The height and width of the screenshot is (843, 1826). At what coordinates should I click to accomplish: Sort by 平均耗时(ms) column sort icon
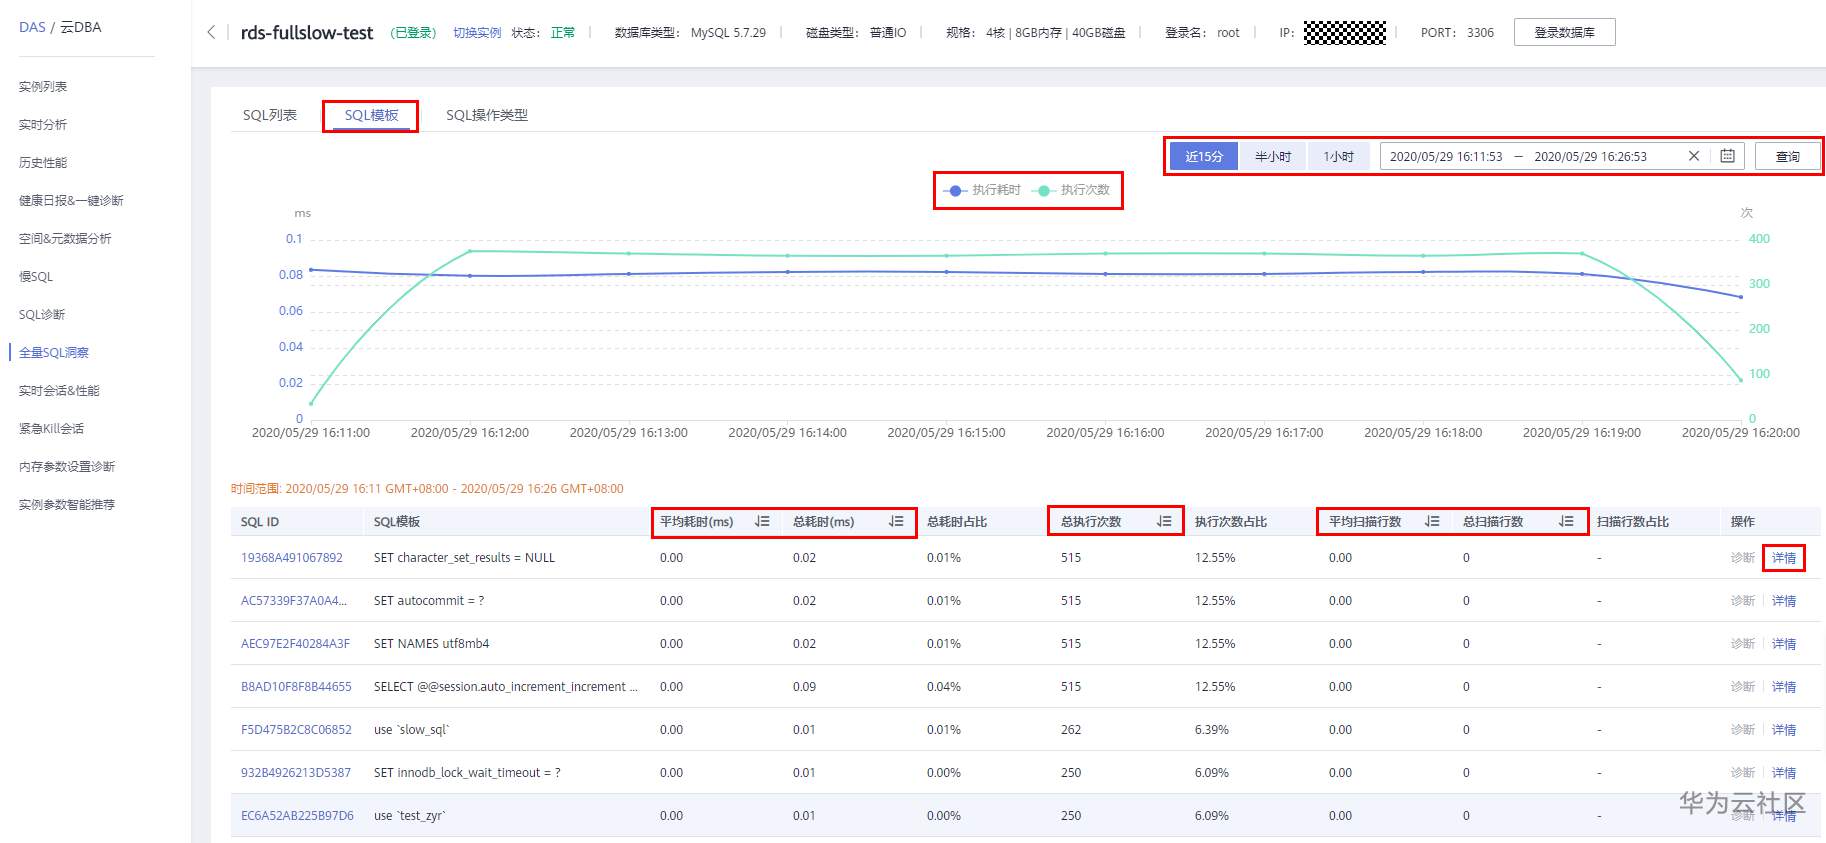[x=762, y=521]
